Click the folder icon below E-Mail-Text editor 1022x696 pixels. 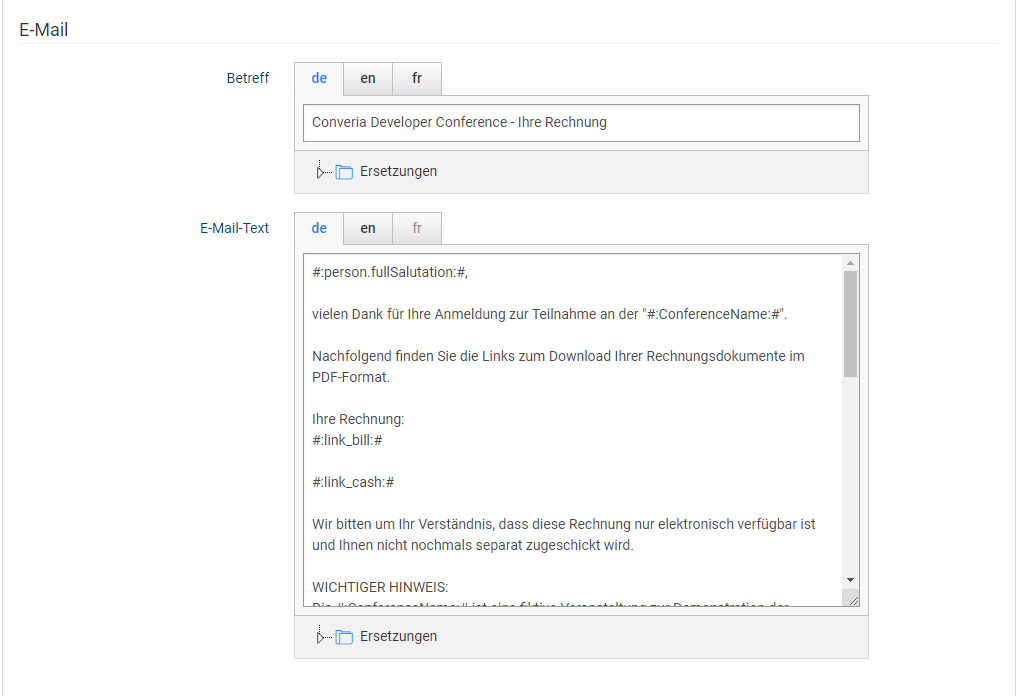click(x=344, y=637)
